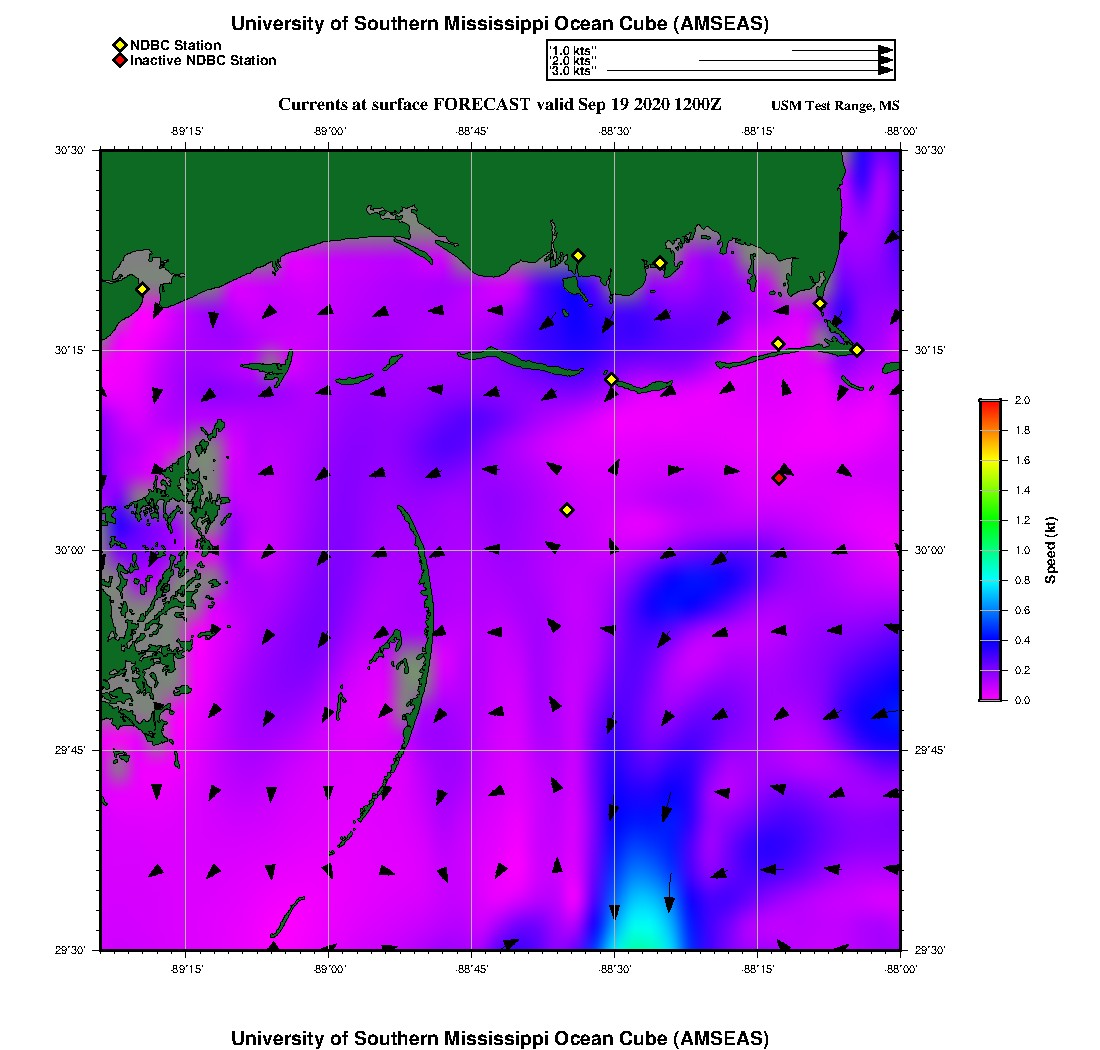Click the red inactive station marker on the map
Viewport: 1100px width, 1050px height.
(x=778, y=478)
